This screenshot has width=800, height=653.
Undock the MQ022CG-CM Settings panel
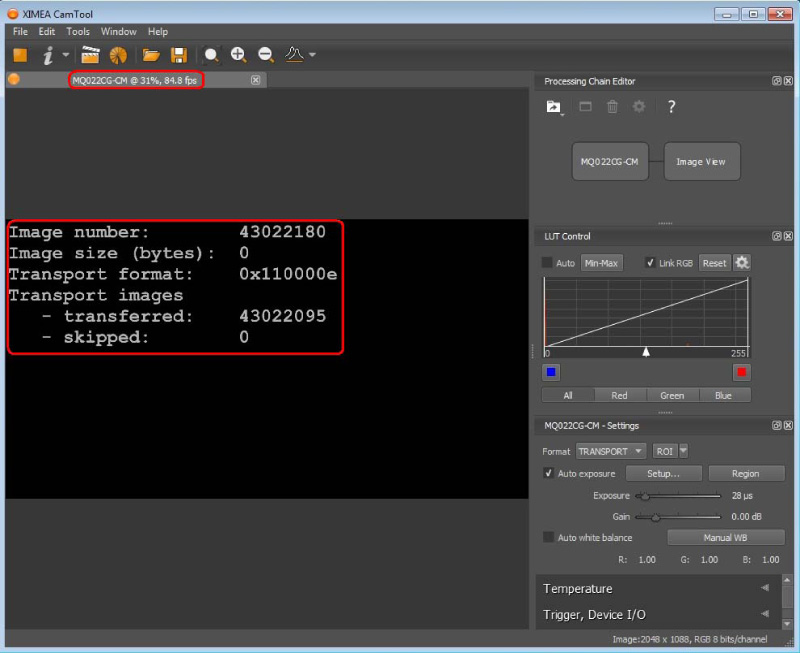776,425
